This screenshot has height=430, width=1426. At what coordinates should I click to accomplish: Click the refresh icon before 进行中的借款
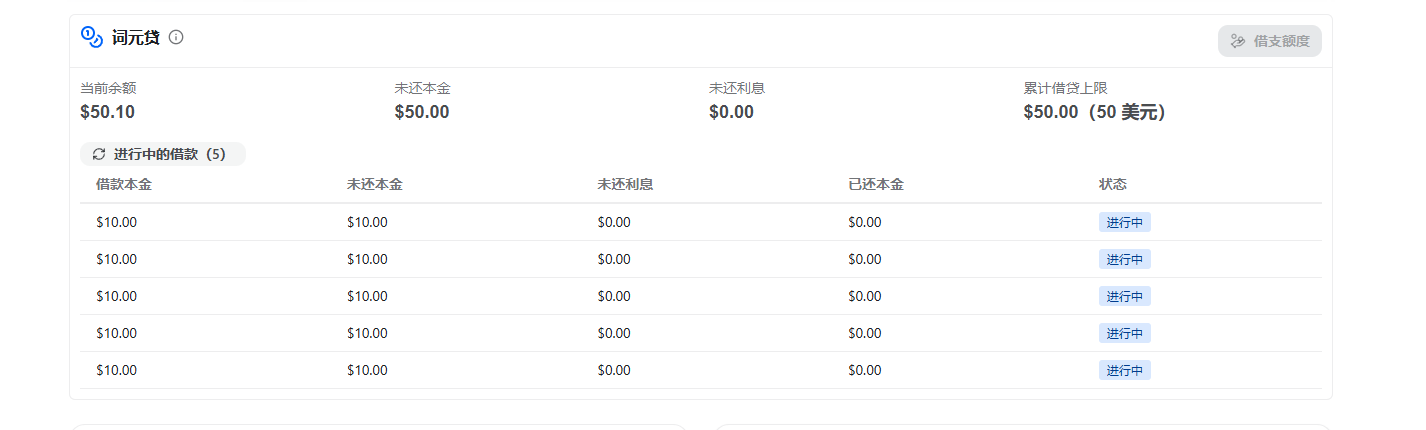click(x=99, y=154)
